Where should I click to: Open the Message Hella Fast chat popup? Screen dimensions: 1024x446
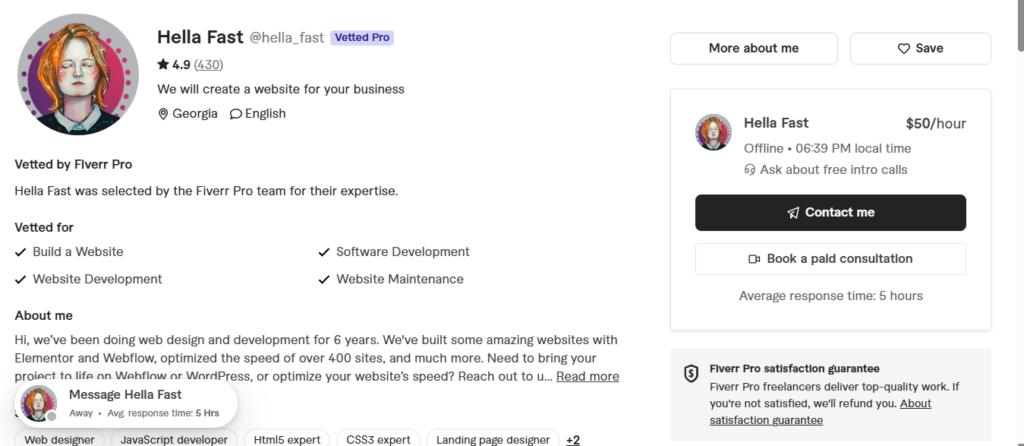click(126, 403)
